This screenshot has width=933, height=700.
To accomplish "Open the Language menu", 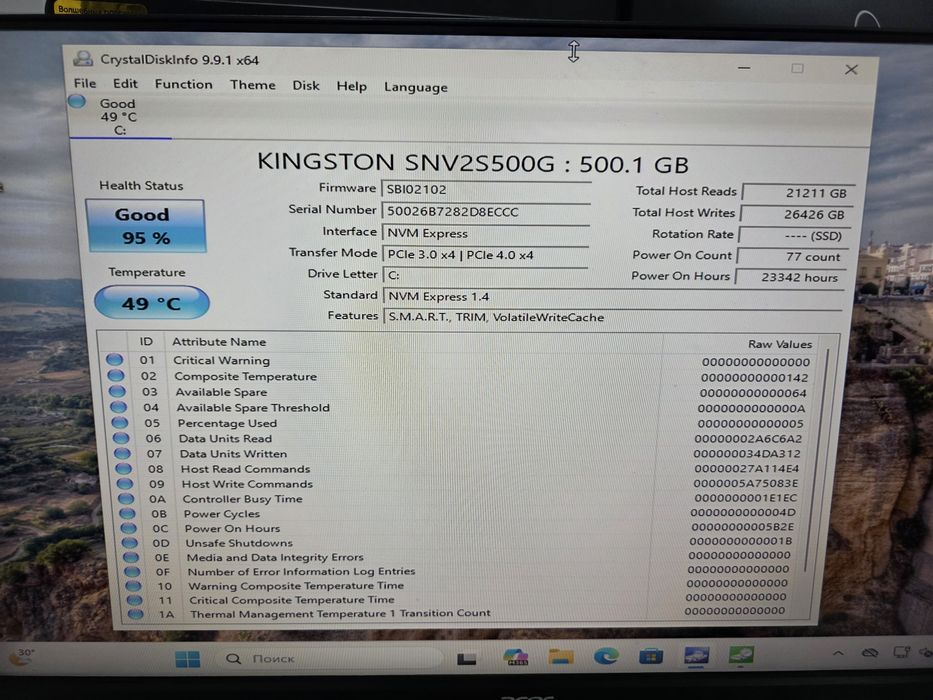I will 415,88.
